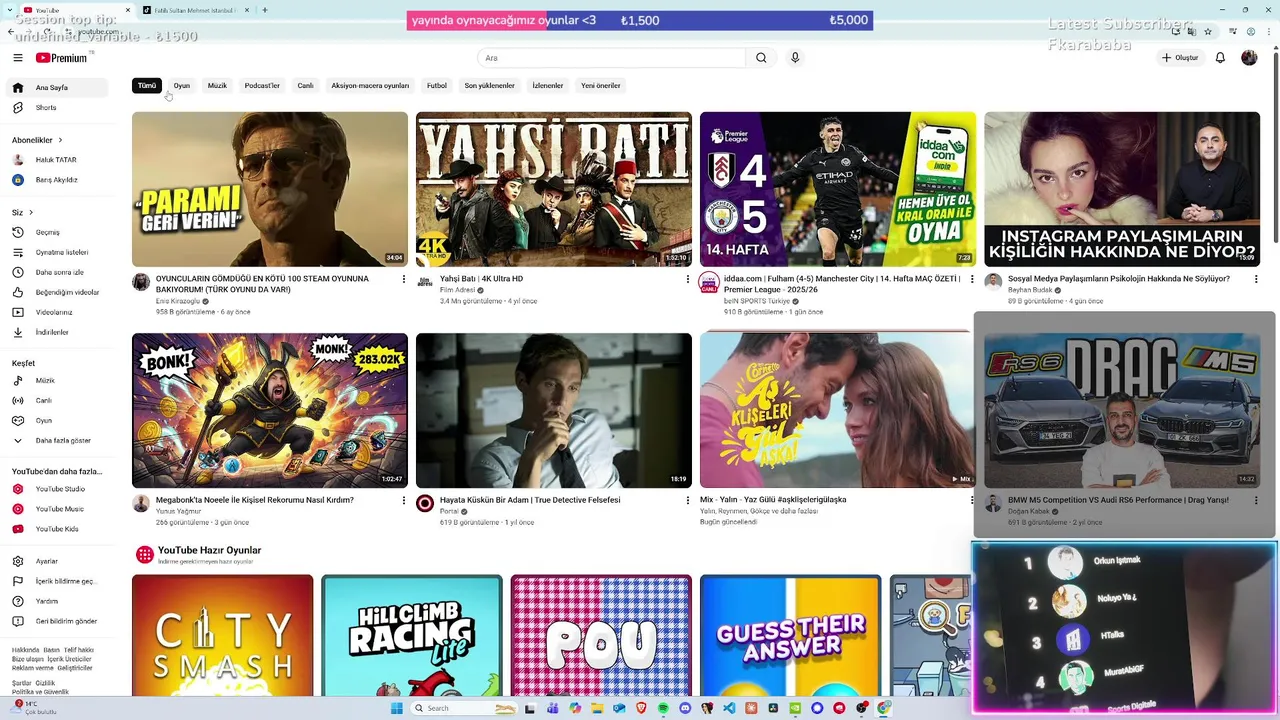
Task: Open options menu for Yahşi Batı video
Action: pyautogui.click(x=687, y=279)
